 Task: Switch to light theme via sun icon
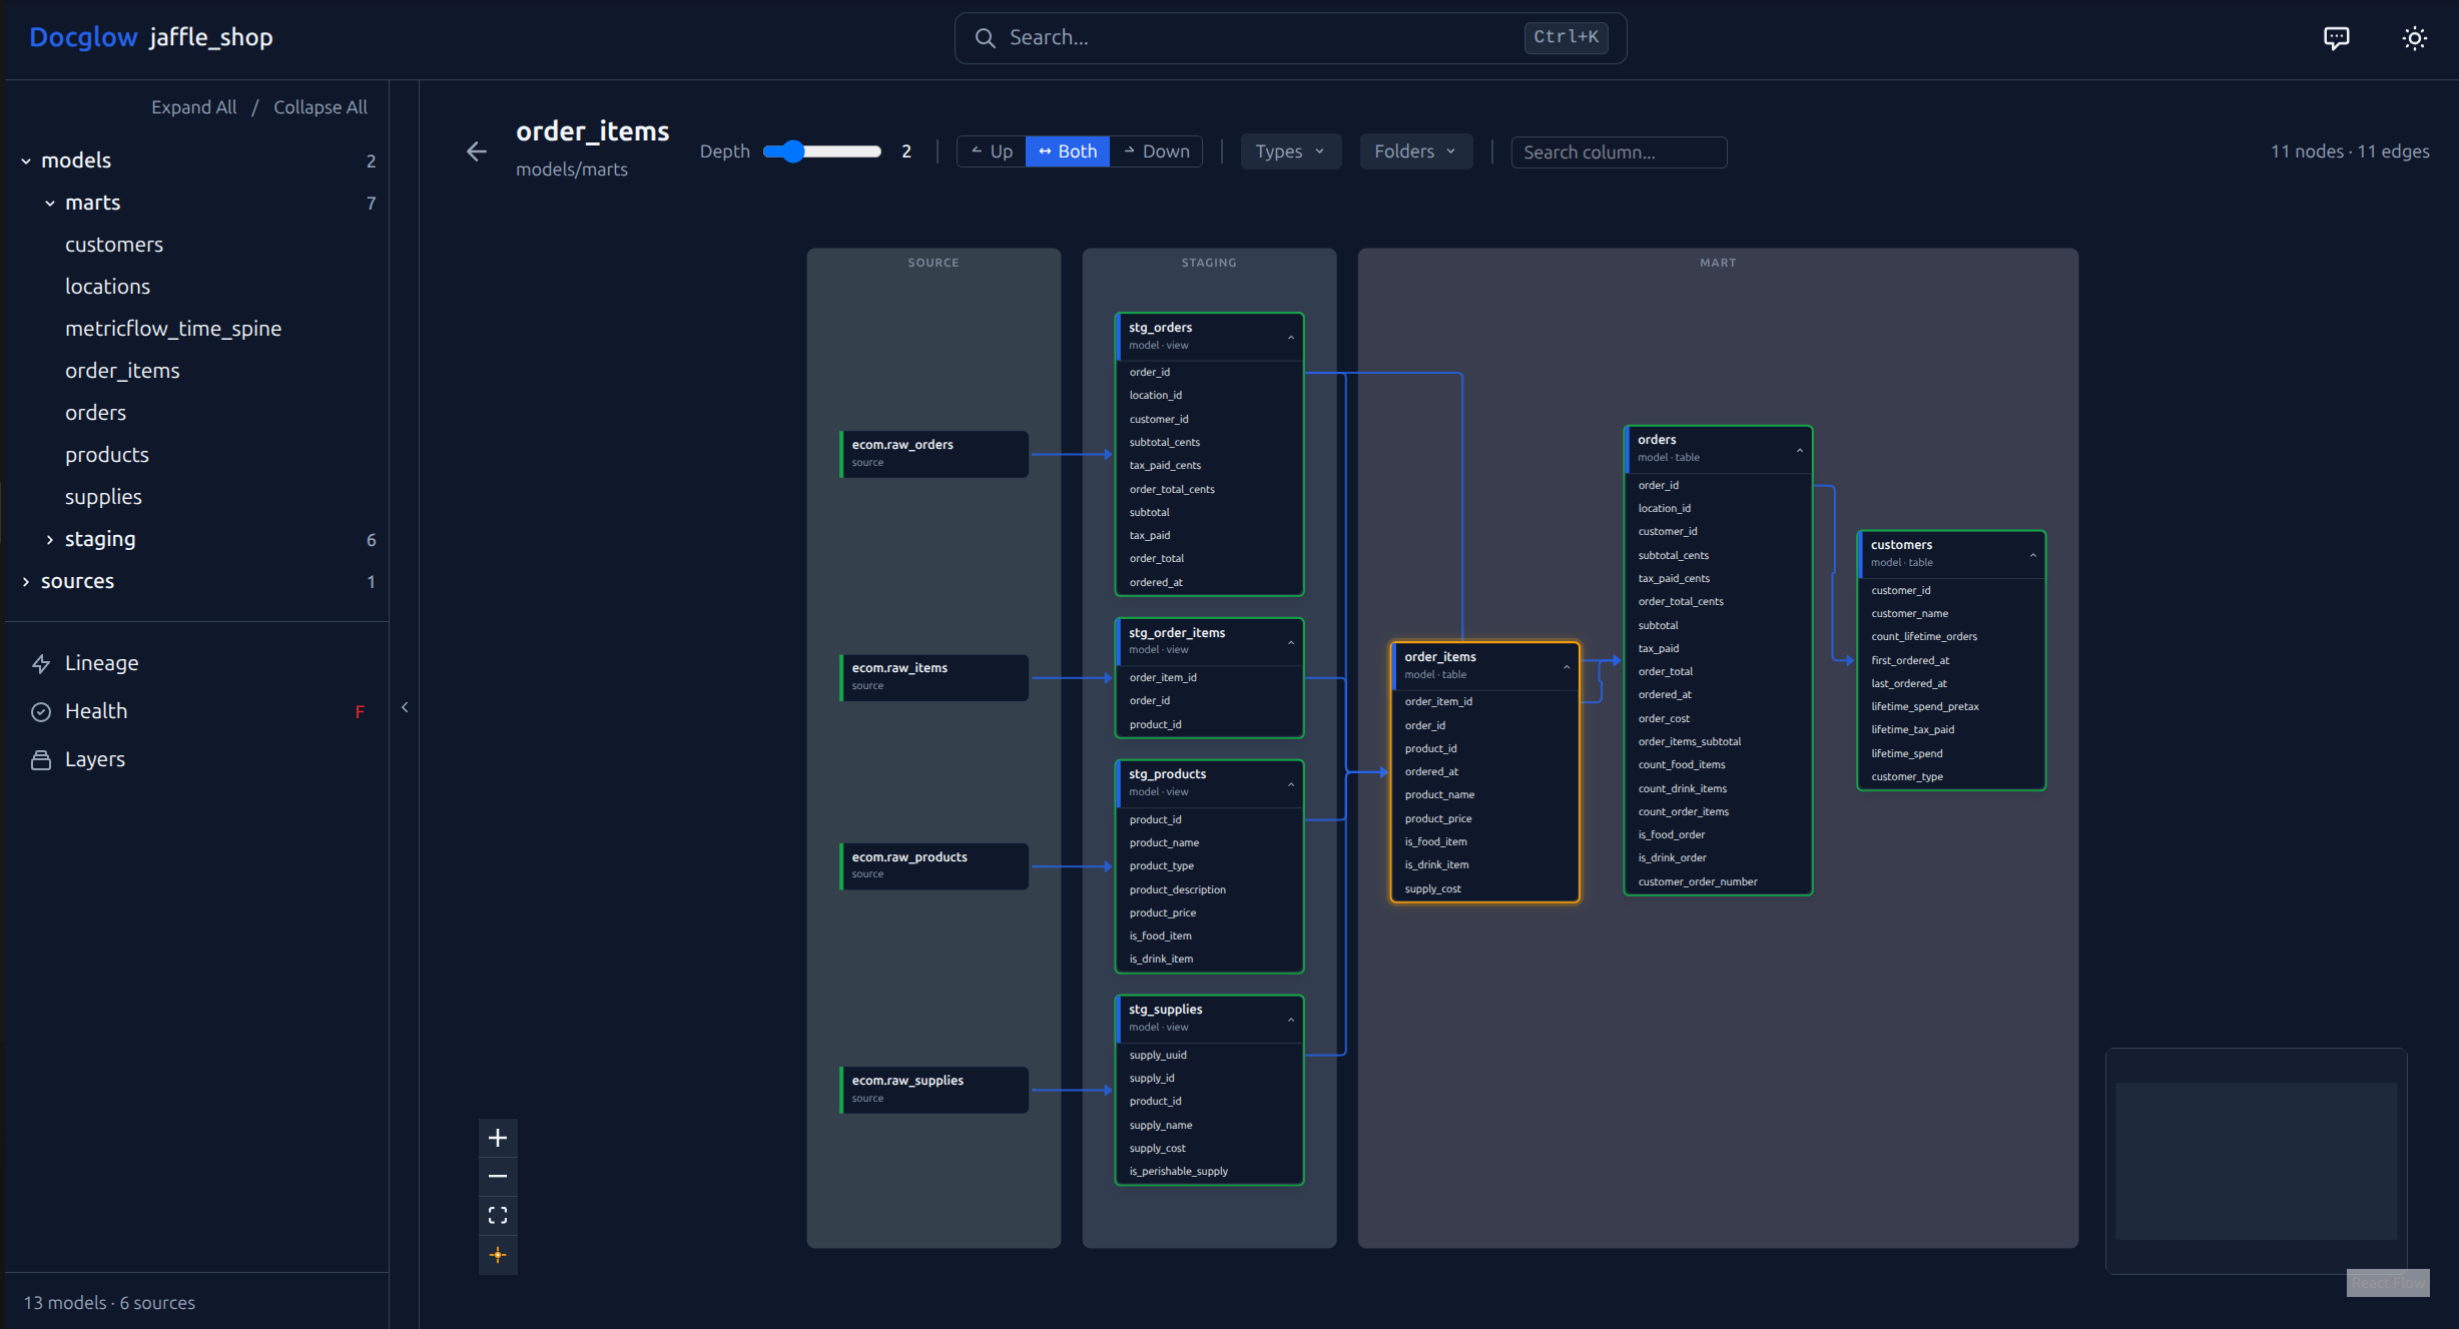pyautogui.click(x=2414, y=37)
